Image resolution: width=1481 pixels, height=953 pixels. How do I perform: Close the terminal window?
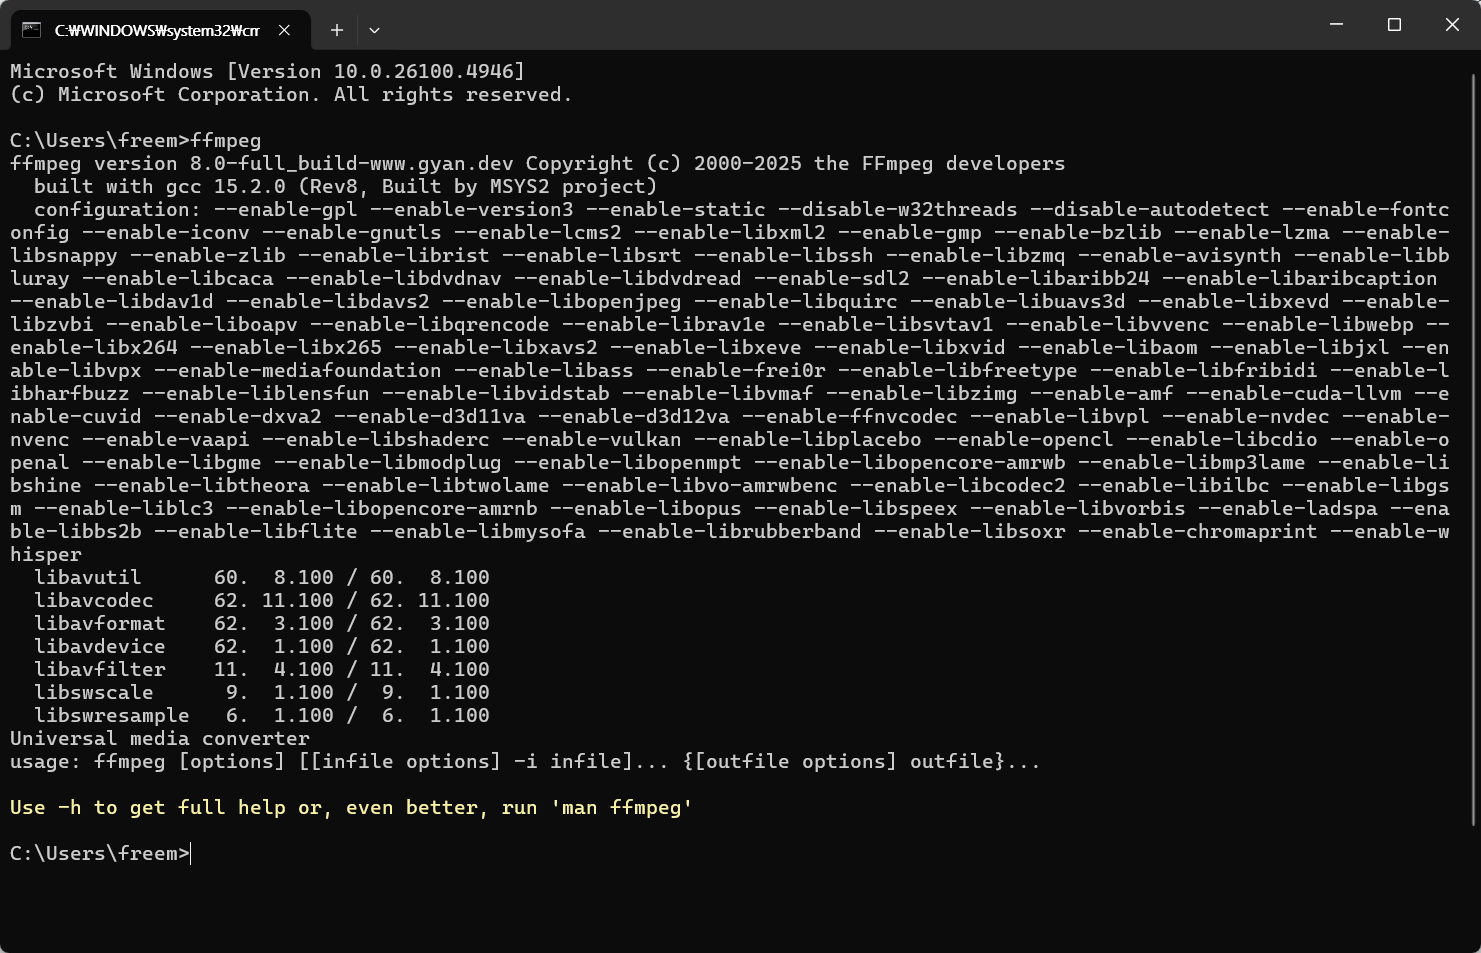click(1452, 24)
